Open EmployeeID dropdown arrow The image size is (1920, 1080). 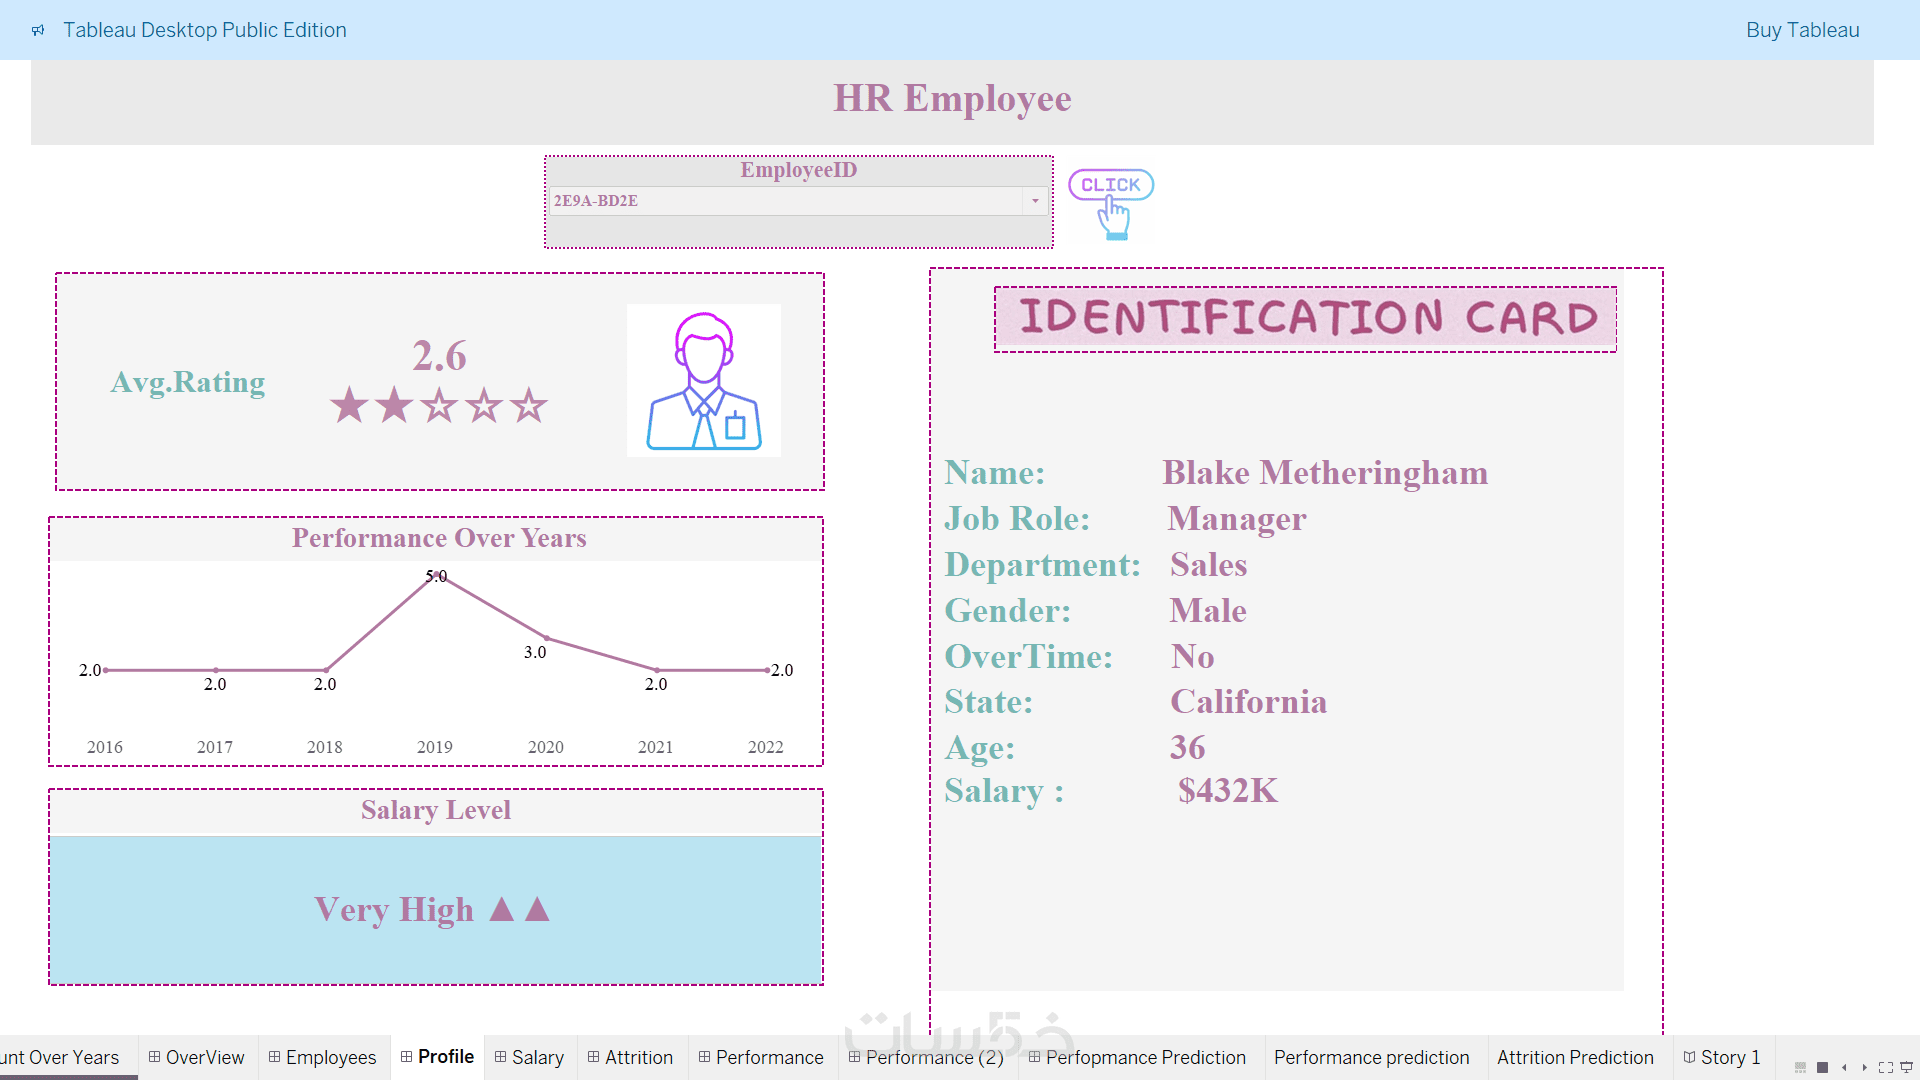pos(1035,201)
